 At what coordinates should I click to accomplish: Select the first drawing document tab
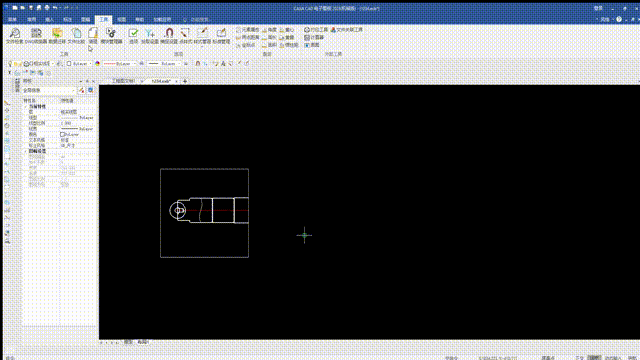[x=124, y=81]
